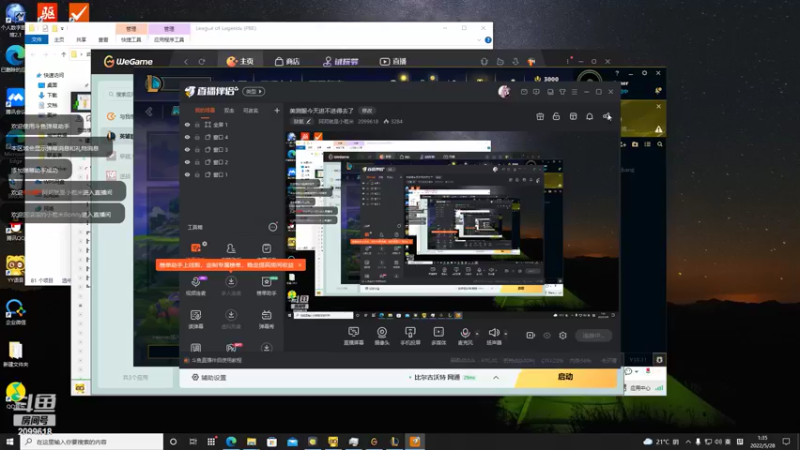
Task: Open WeGame 商店 tab
Action: (x=287, y=61)
